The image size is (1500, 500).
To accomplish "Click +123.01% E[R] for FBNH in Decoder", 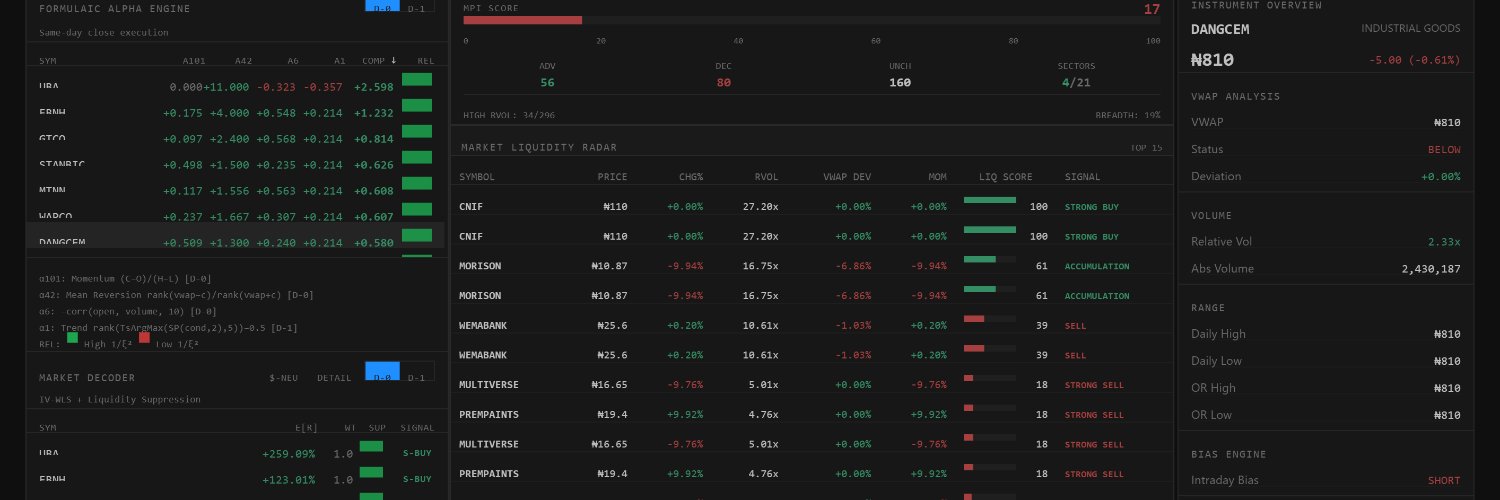I will pos(289,479).
